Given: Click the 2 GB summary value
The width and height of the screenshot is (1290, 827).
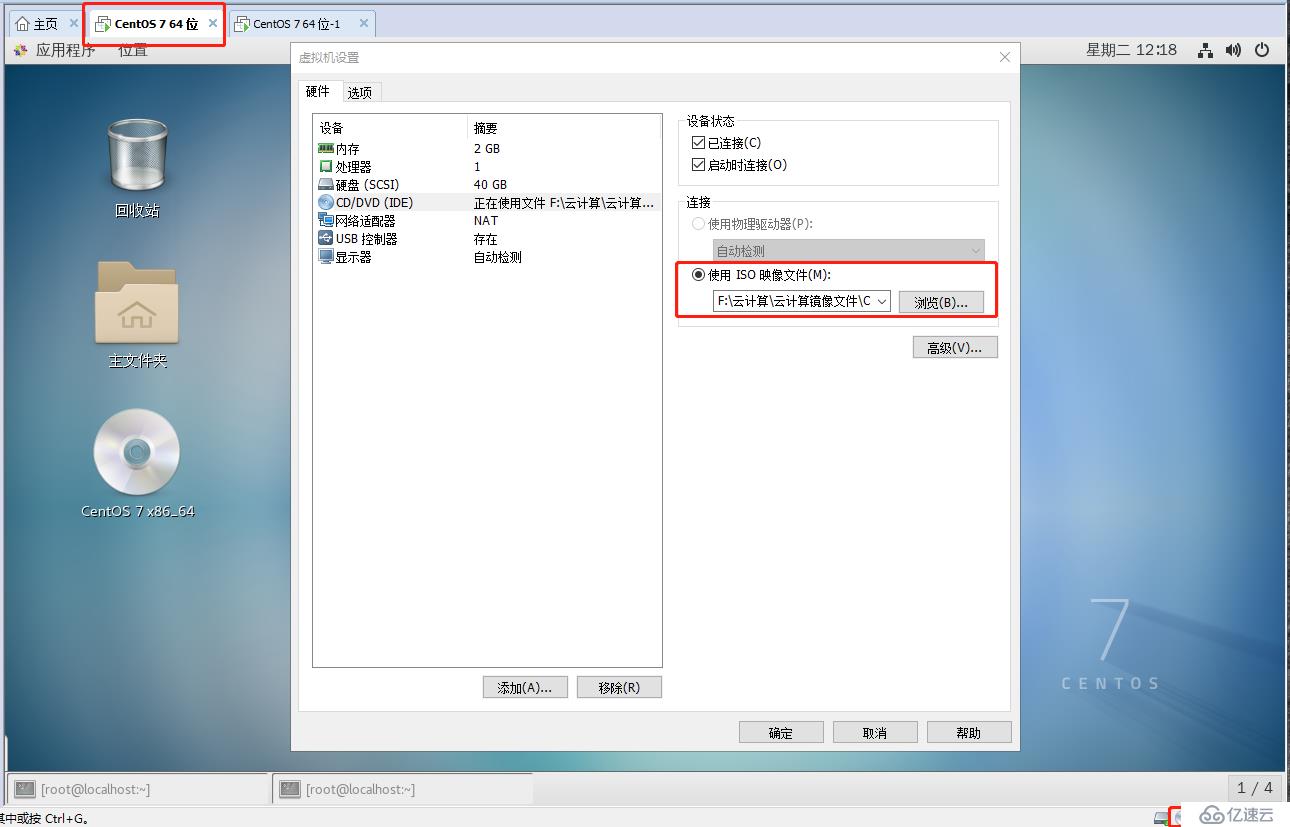Looking at the screenshot, I should [x=487, y=148].
